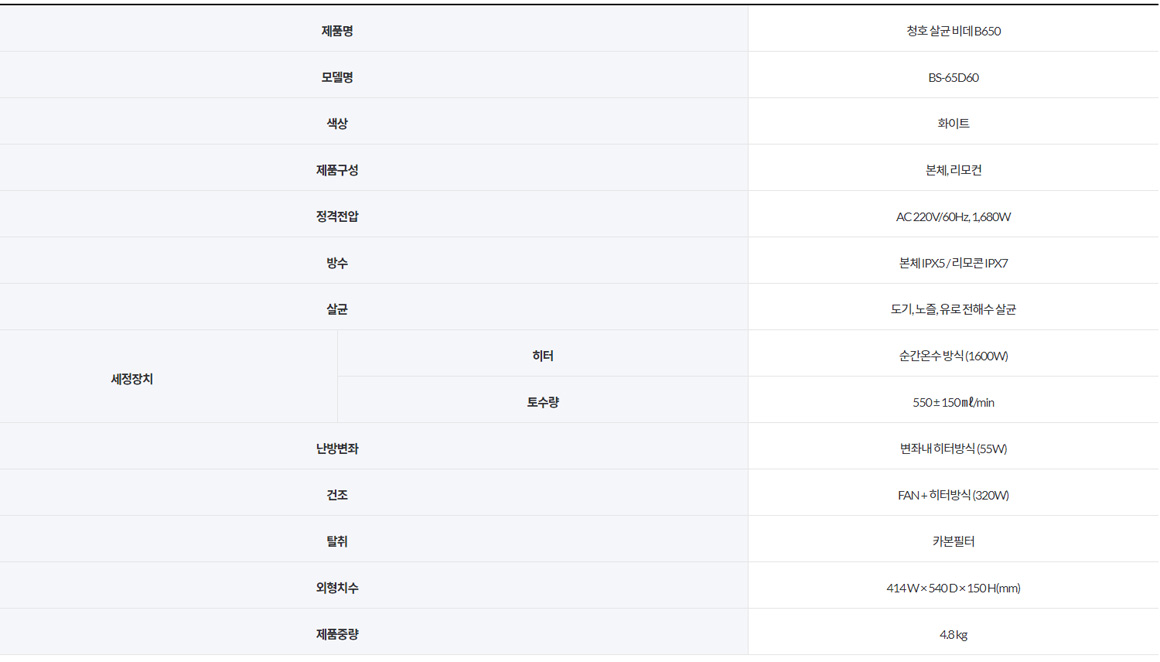Select the 4.8 kg weight value

(953, 634)
